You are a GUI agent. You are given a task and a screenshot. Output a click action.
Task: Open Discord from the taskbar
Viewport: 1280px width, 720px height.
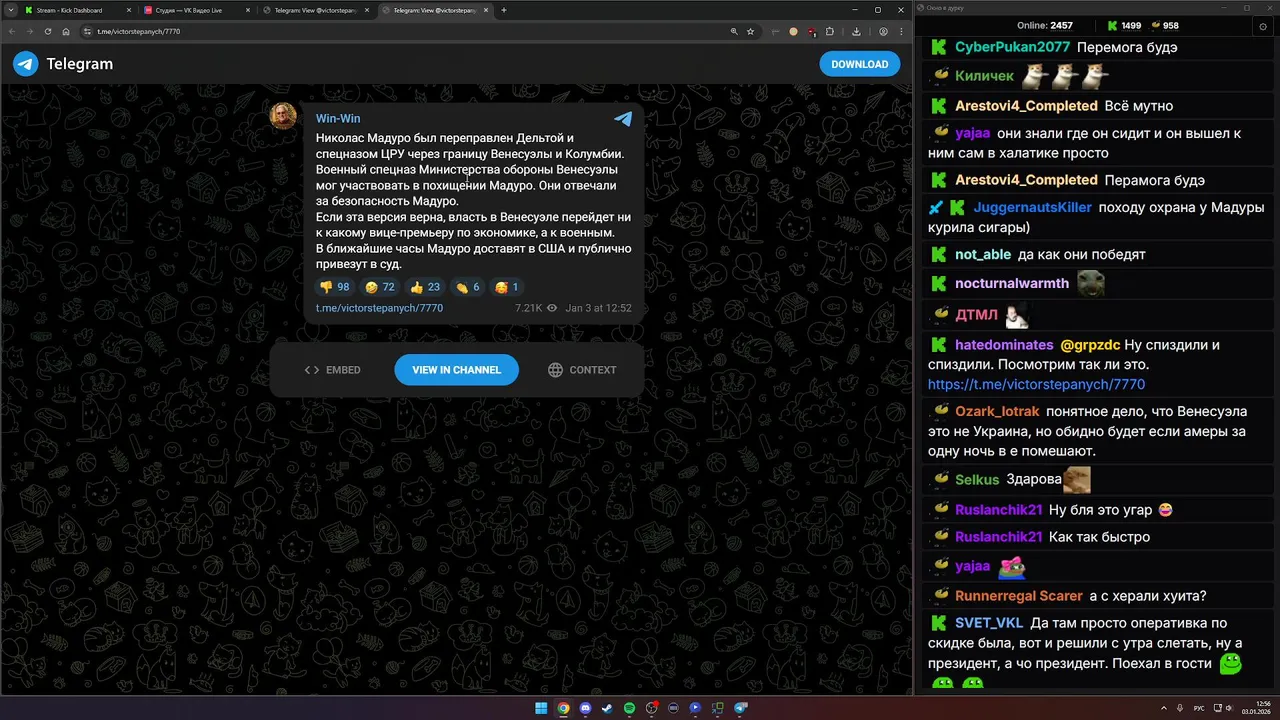point(585,708)
